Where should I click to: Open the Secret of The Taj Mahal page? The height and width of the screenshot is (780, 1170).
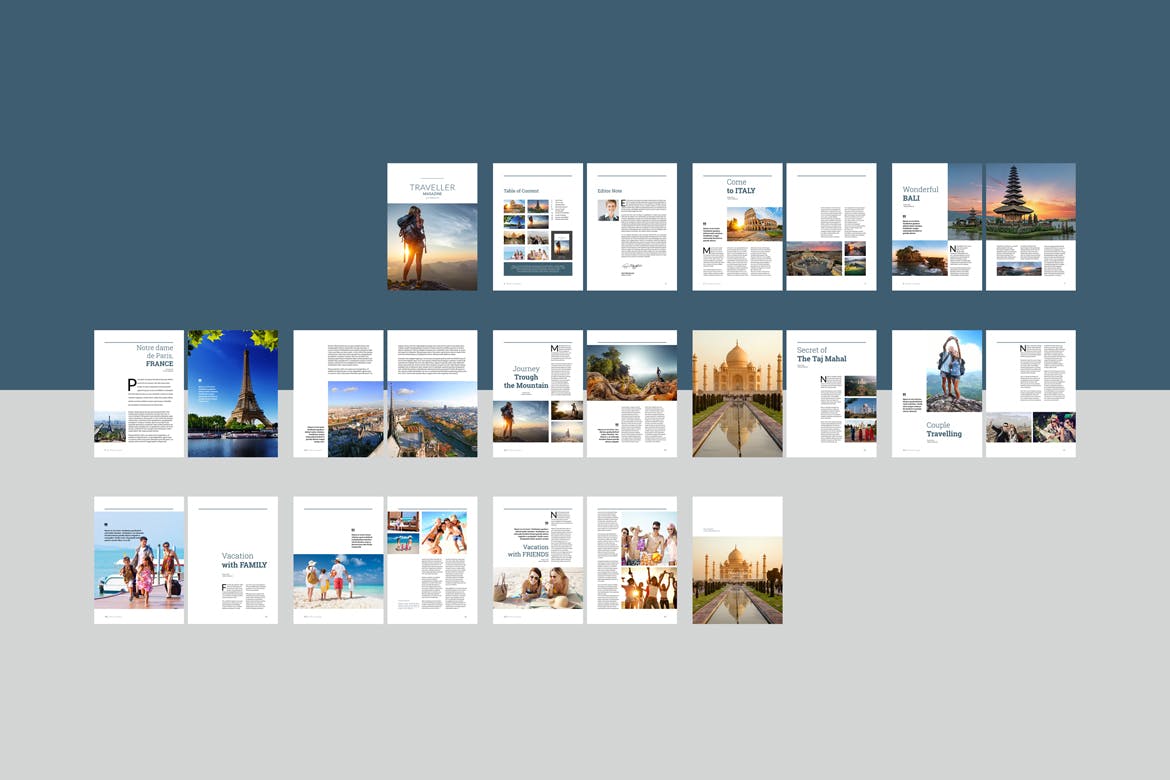pos(831,393)
